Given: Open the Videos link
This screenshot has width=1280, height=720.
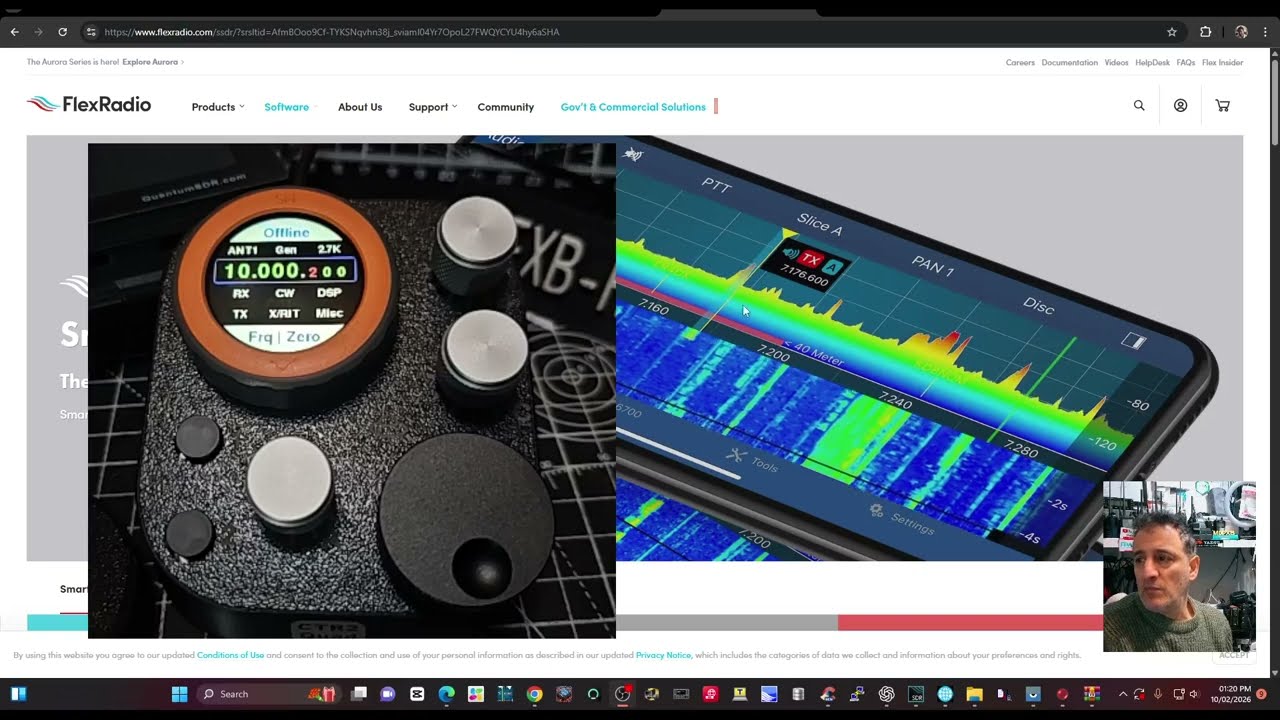Looking at the screenshot, I should click(1116, 62).
